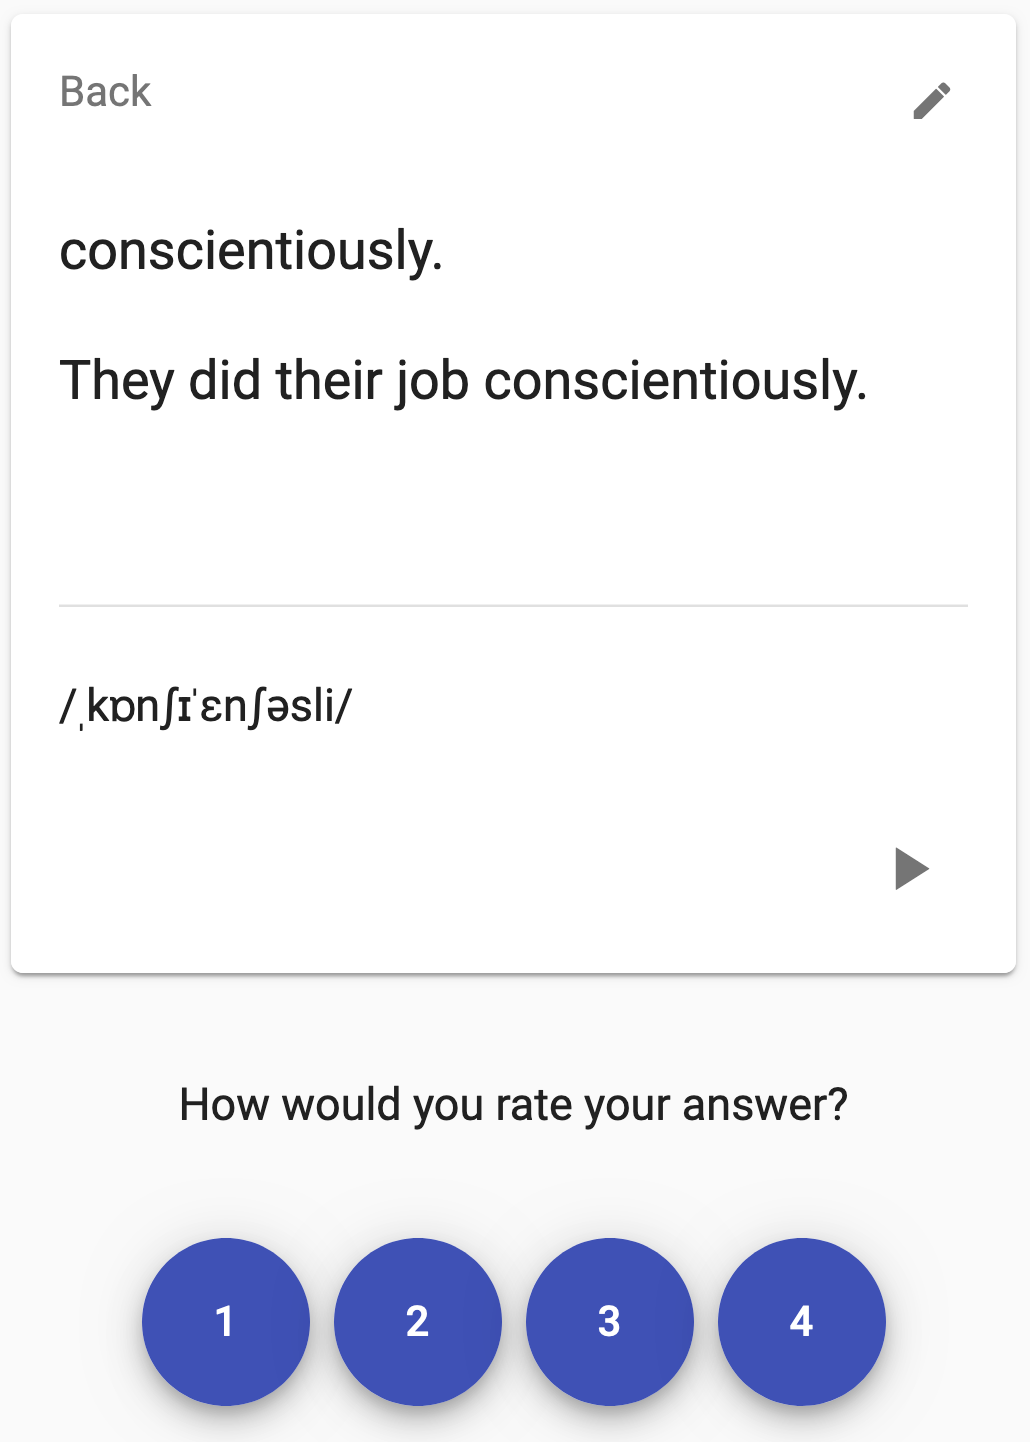Click the "How would you rate your answer?" prompt

[x=513, y=1105]
